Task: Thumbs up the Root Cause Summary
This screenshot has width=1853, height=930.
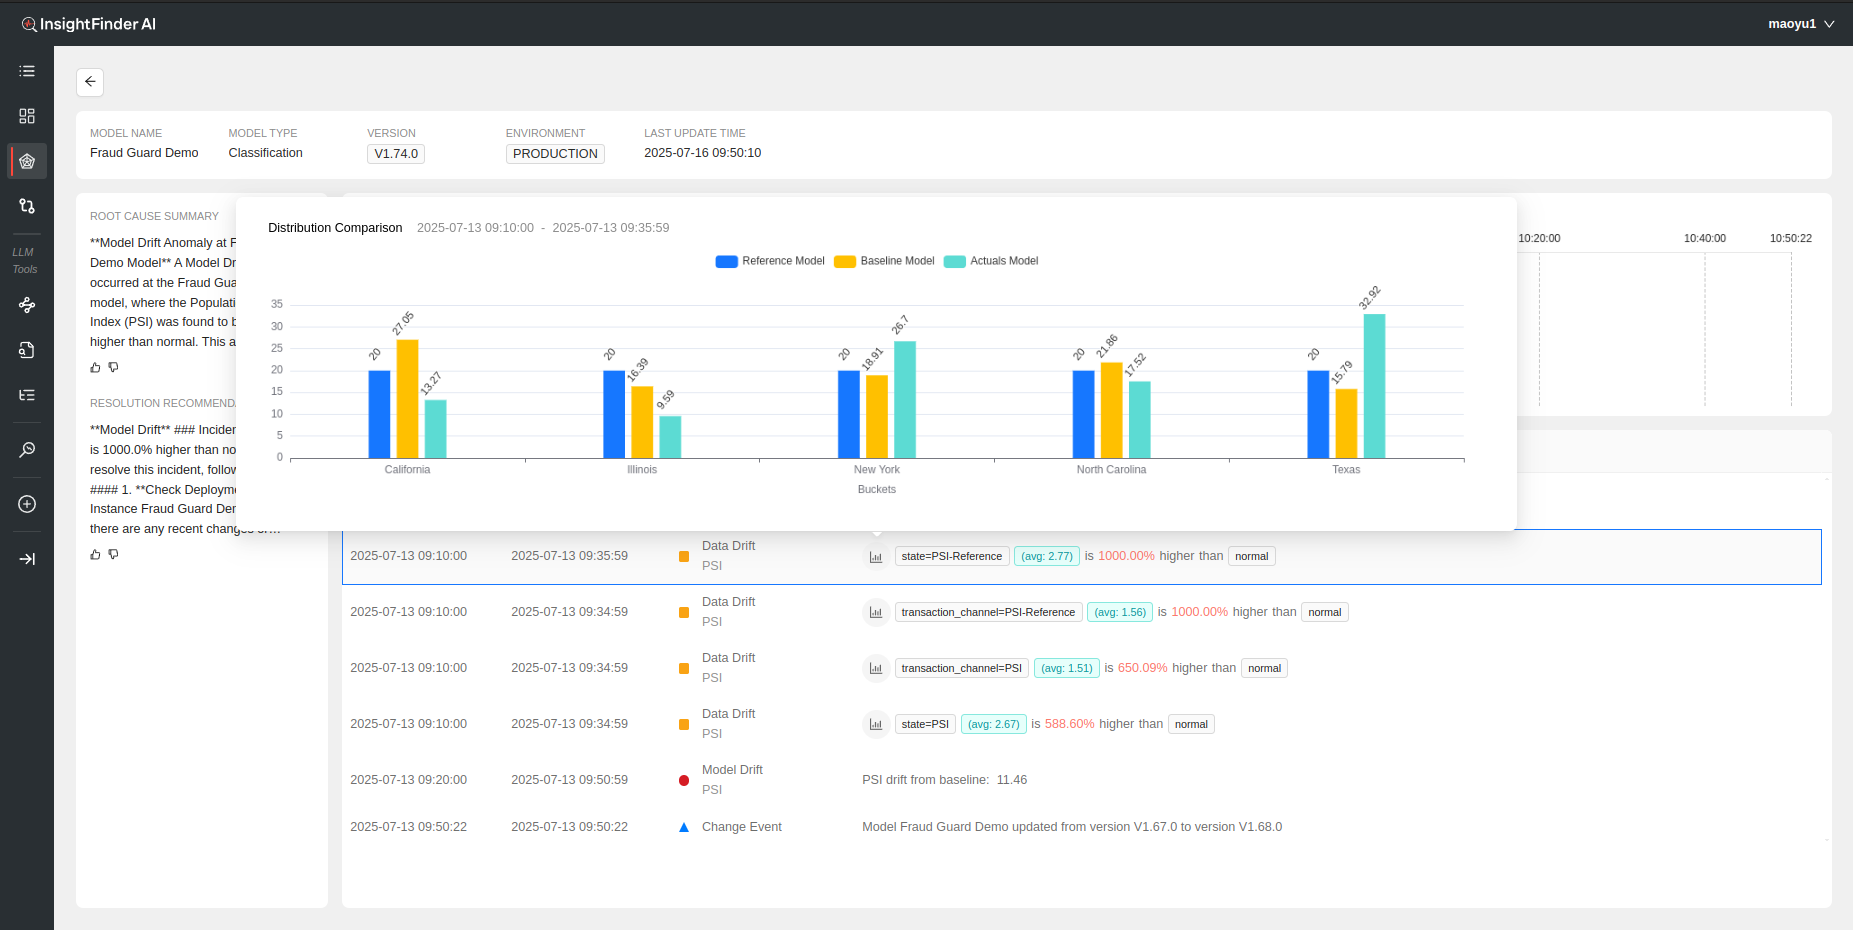Action: pyautogui.click(x=96, y=368)
